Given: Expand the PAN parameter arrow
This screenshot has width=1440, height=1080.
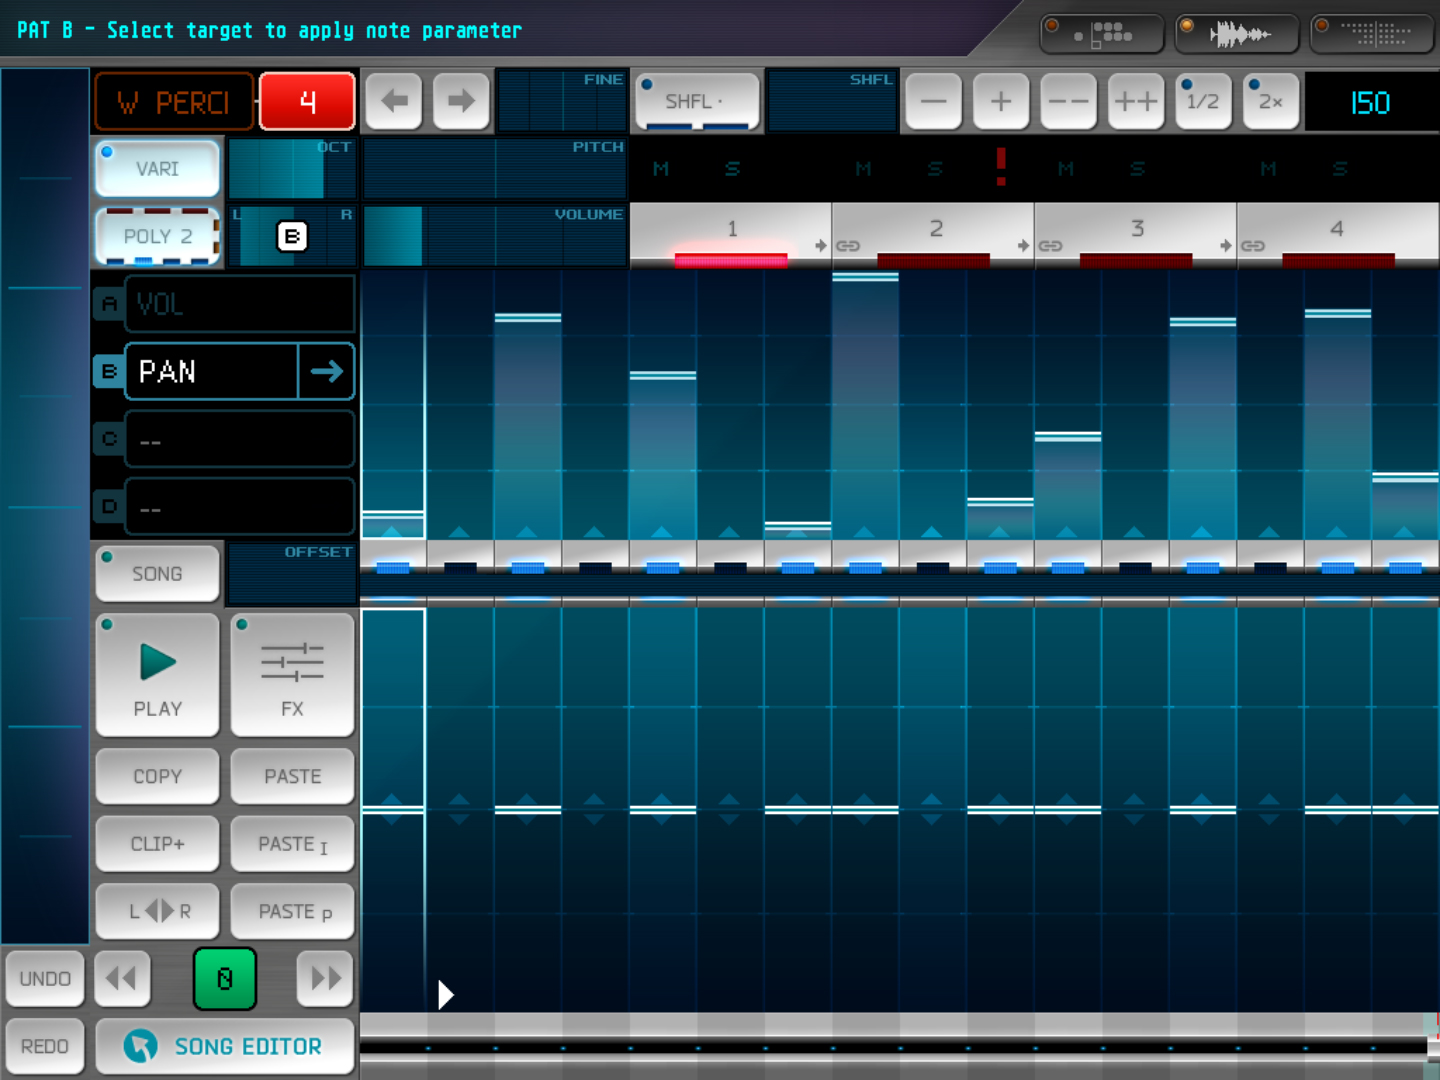Looking at the screenshot, I should click(326, 372).
